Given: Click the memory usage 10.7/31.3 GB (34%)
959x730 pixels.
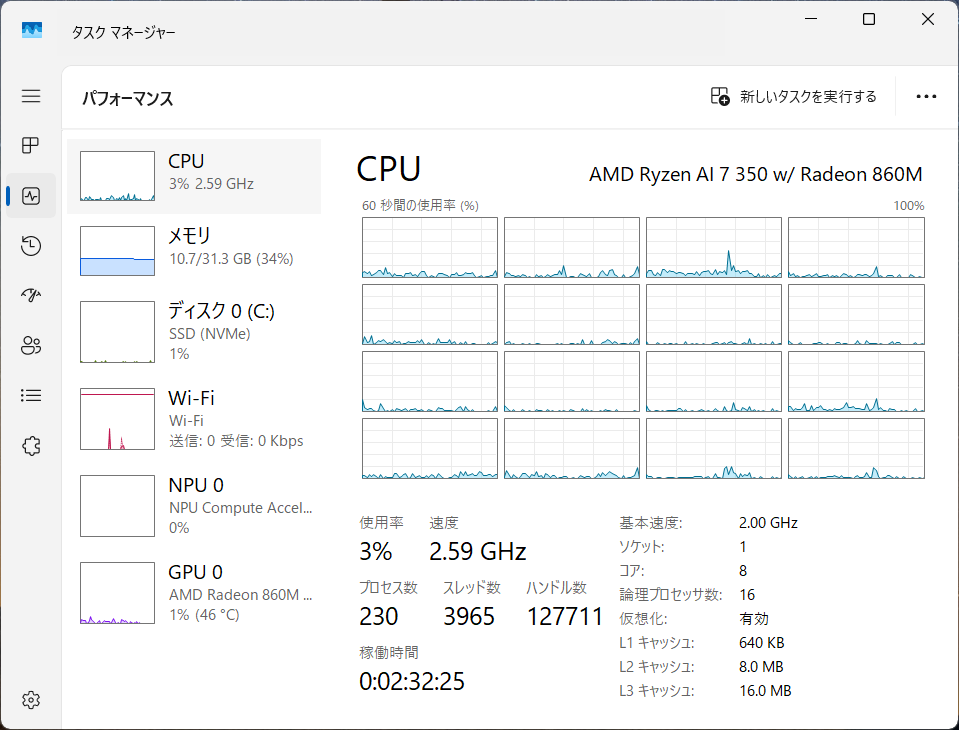Looking at the screenshot, I should 231,259.
